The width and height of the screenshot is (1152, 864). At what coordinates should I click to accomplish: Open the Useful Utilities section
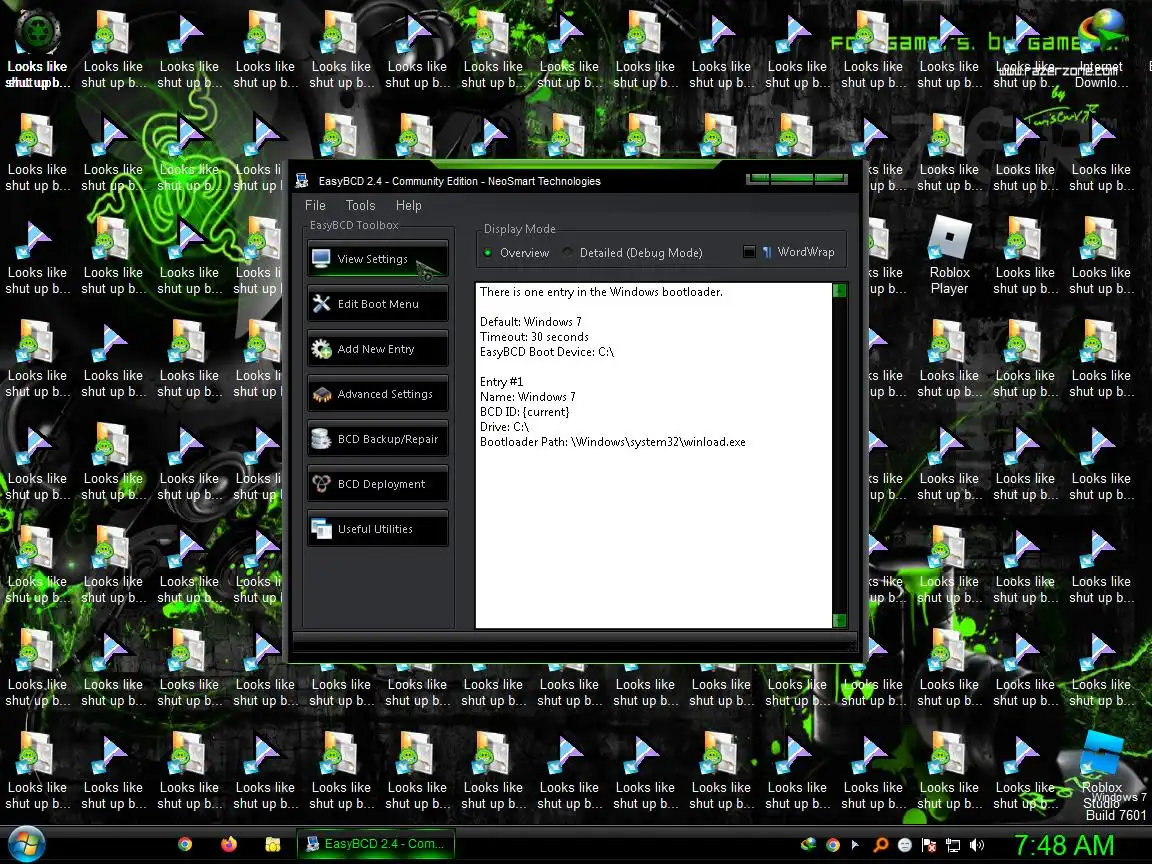pos(378,529)
